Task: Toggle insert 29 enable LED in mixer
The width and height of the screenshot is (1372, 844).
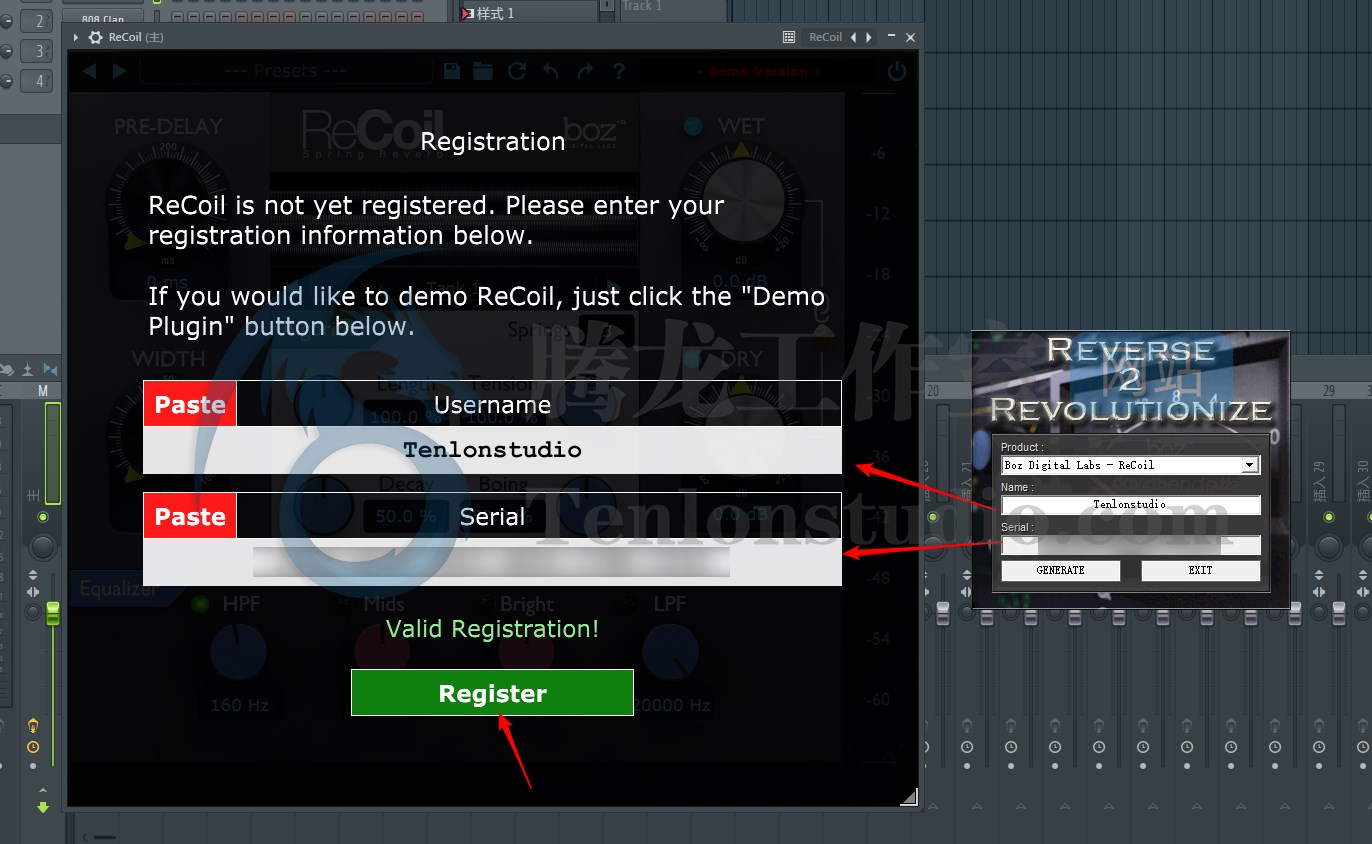Action: [1329, 517]
